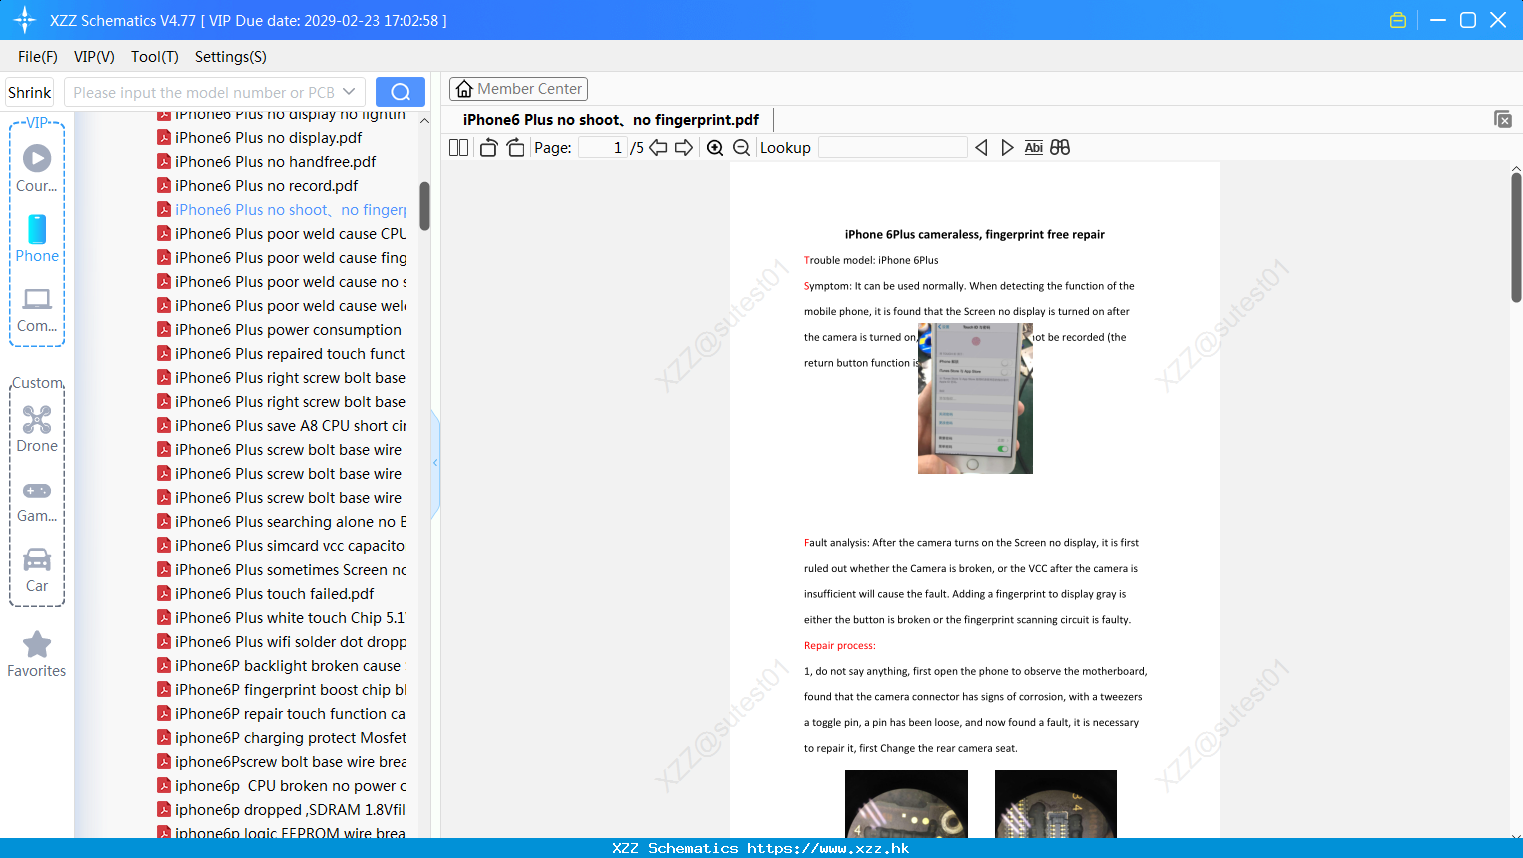Go to previous PDF page arrow

click(658, 148)
